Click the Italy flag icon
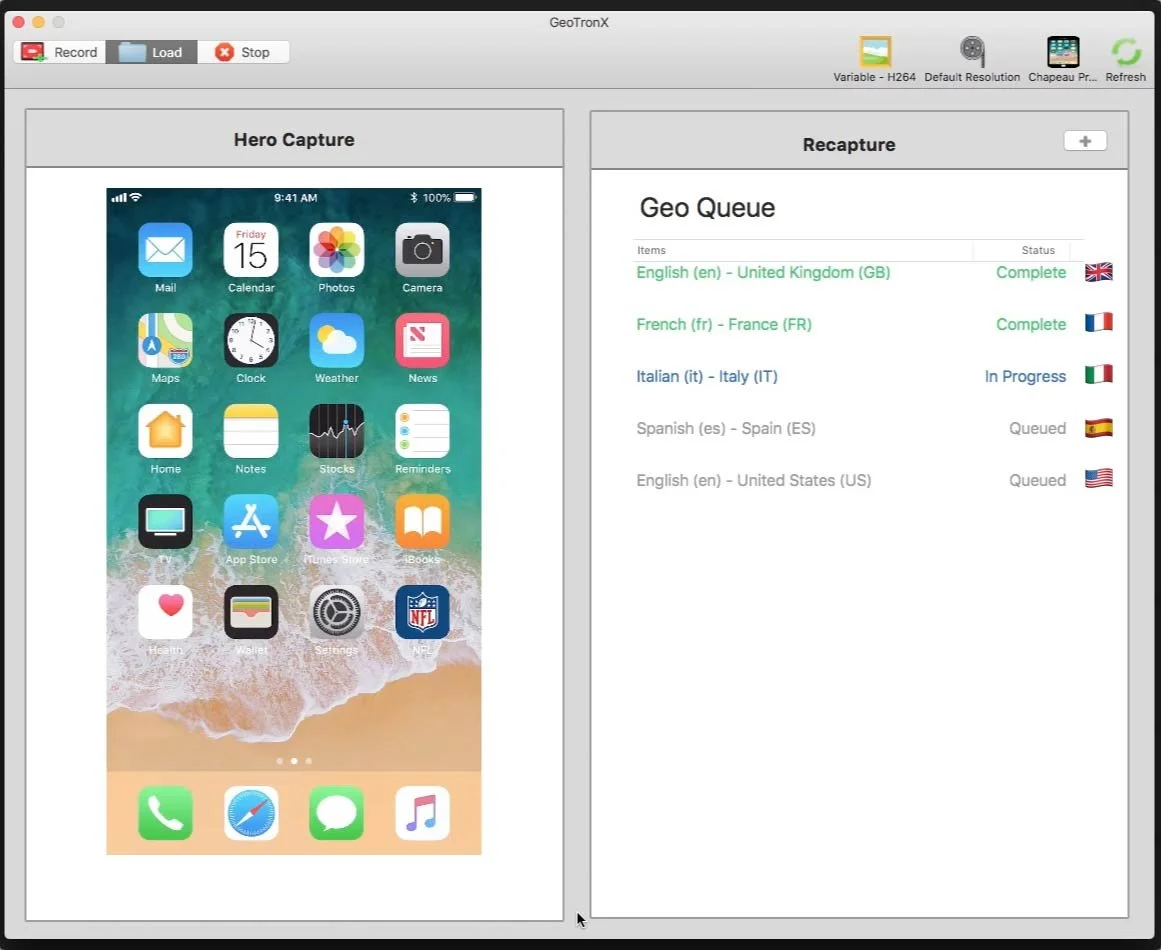 point(1099,374)
